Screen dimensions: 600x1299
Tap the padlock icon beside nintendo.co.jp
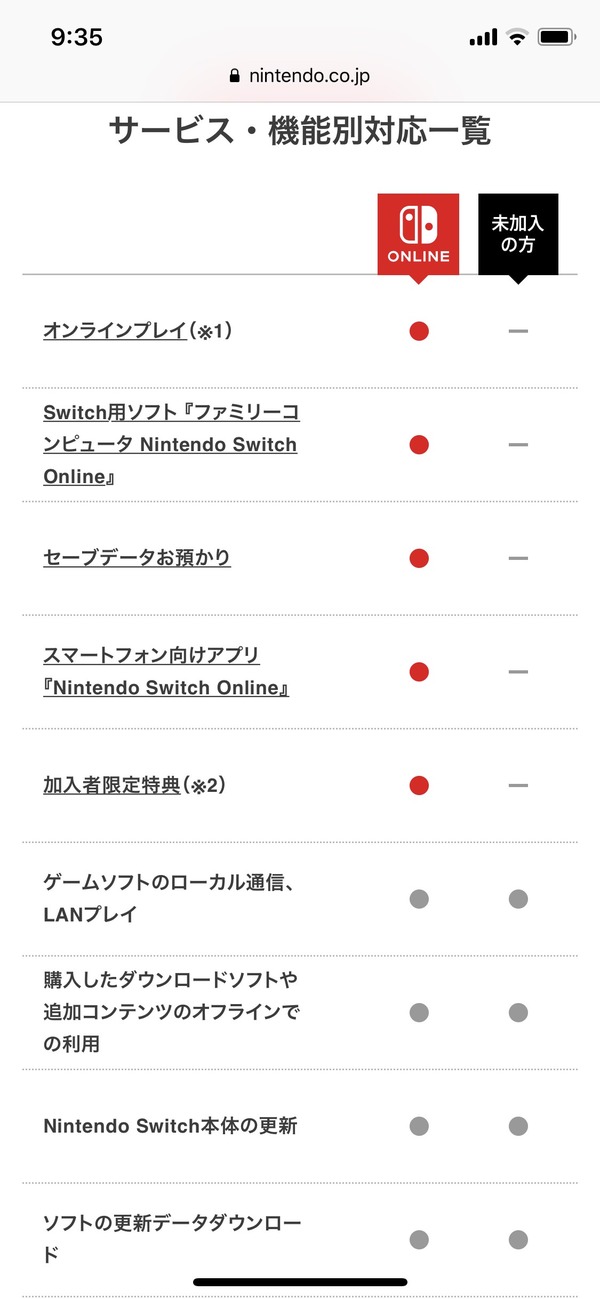tap(235, 75)
